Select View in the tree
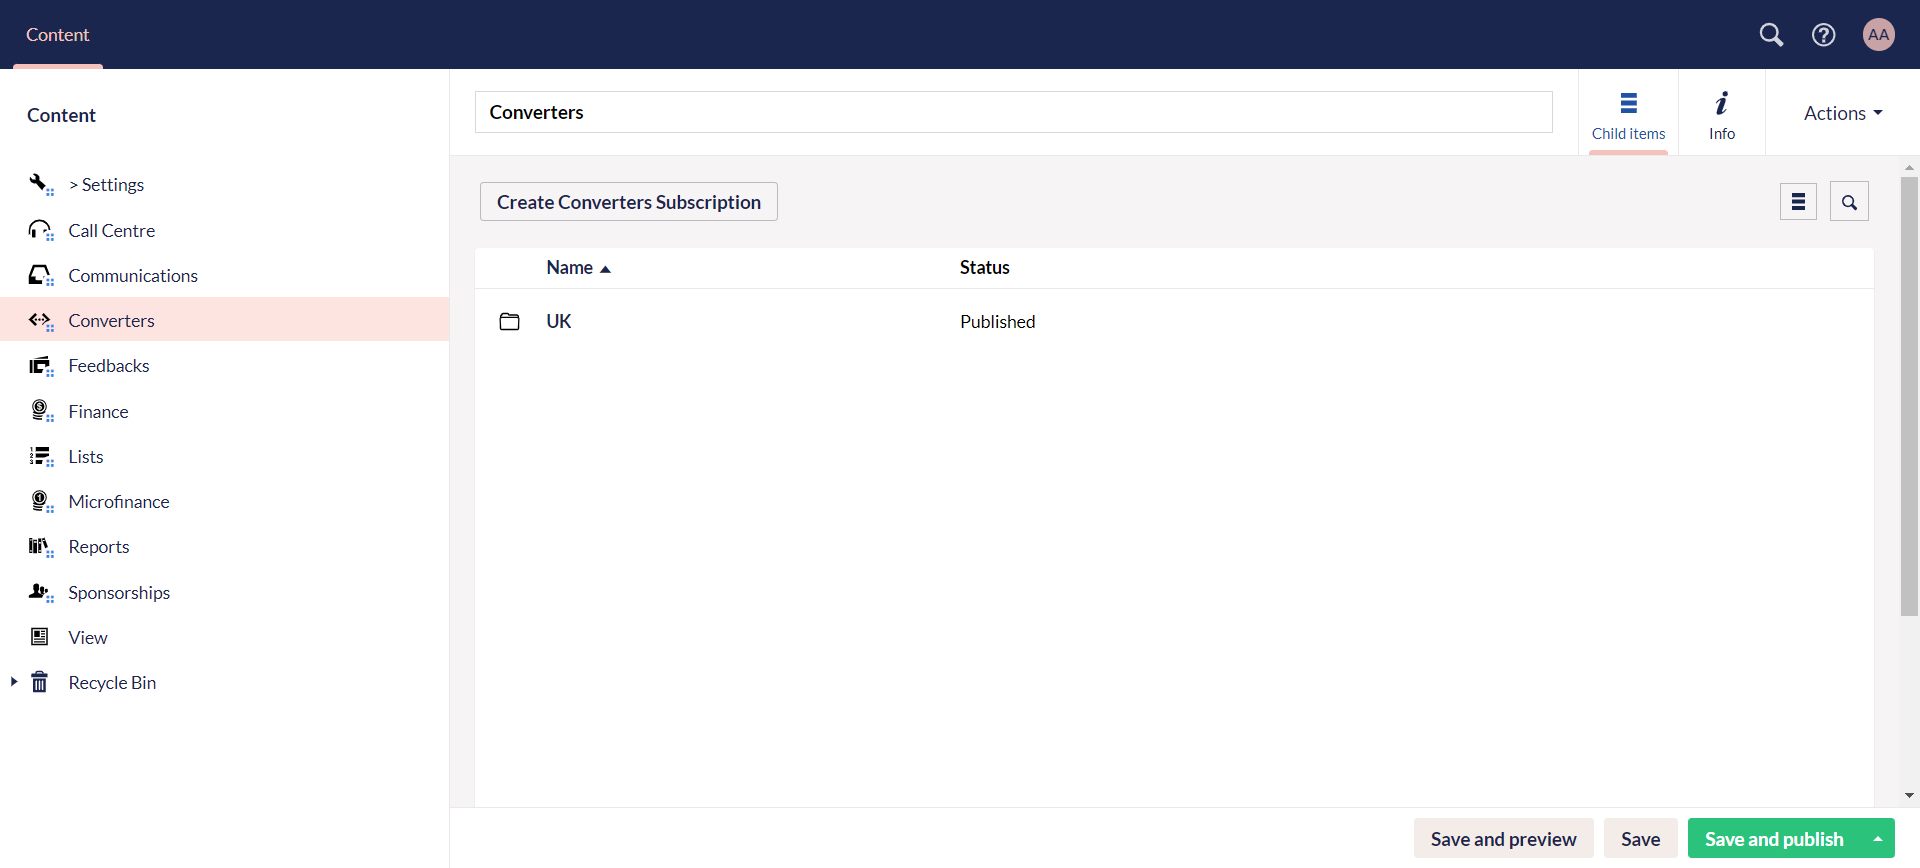Image resolution: width=1920 pixels, height=868 pixels. (88, 637)
